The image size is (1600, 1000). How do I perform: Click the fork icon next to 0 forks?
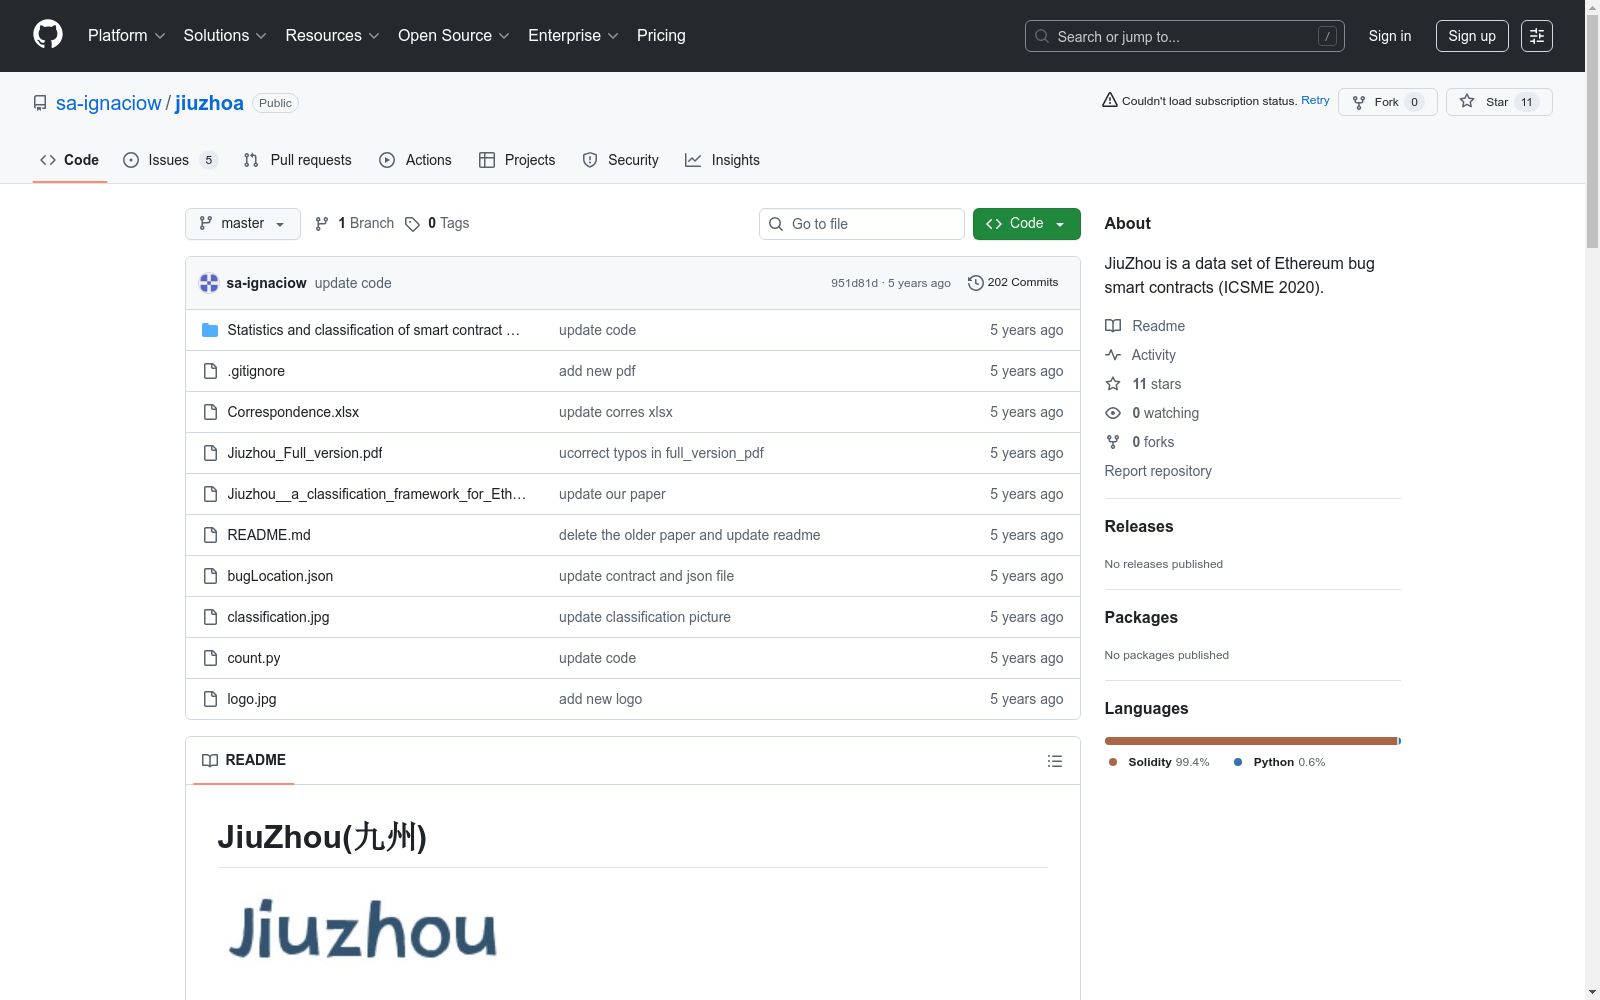click(1113, 442)
